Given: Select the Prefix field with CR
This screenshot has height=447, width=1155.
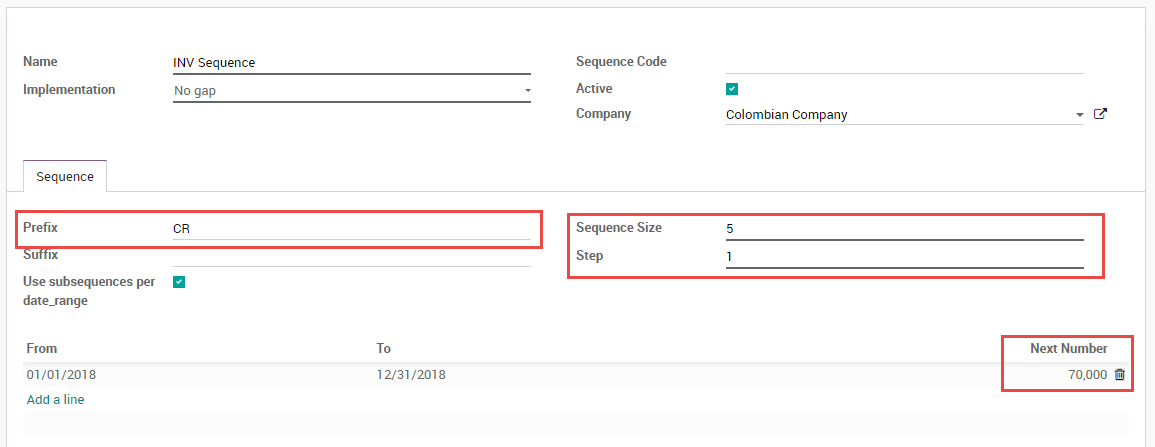Looking at the screenshot, I should (x=351, y=229).
